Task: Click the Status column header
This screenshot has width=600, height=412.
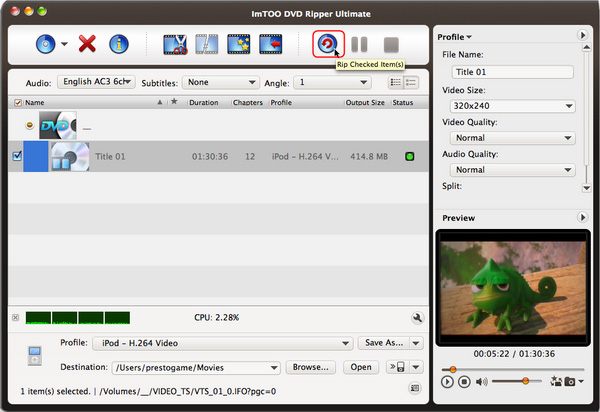Action: [x=403, y=103]
